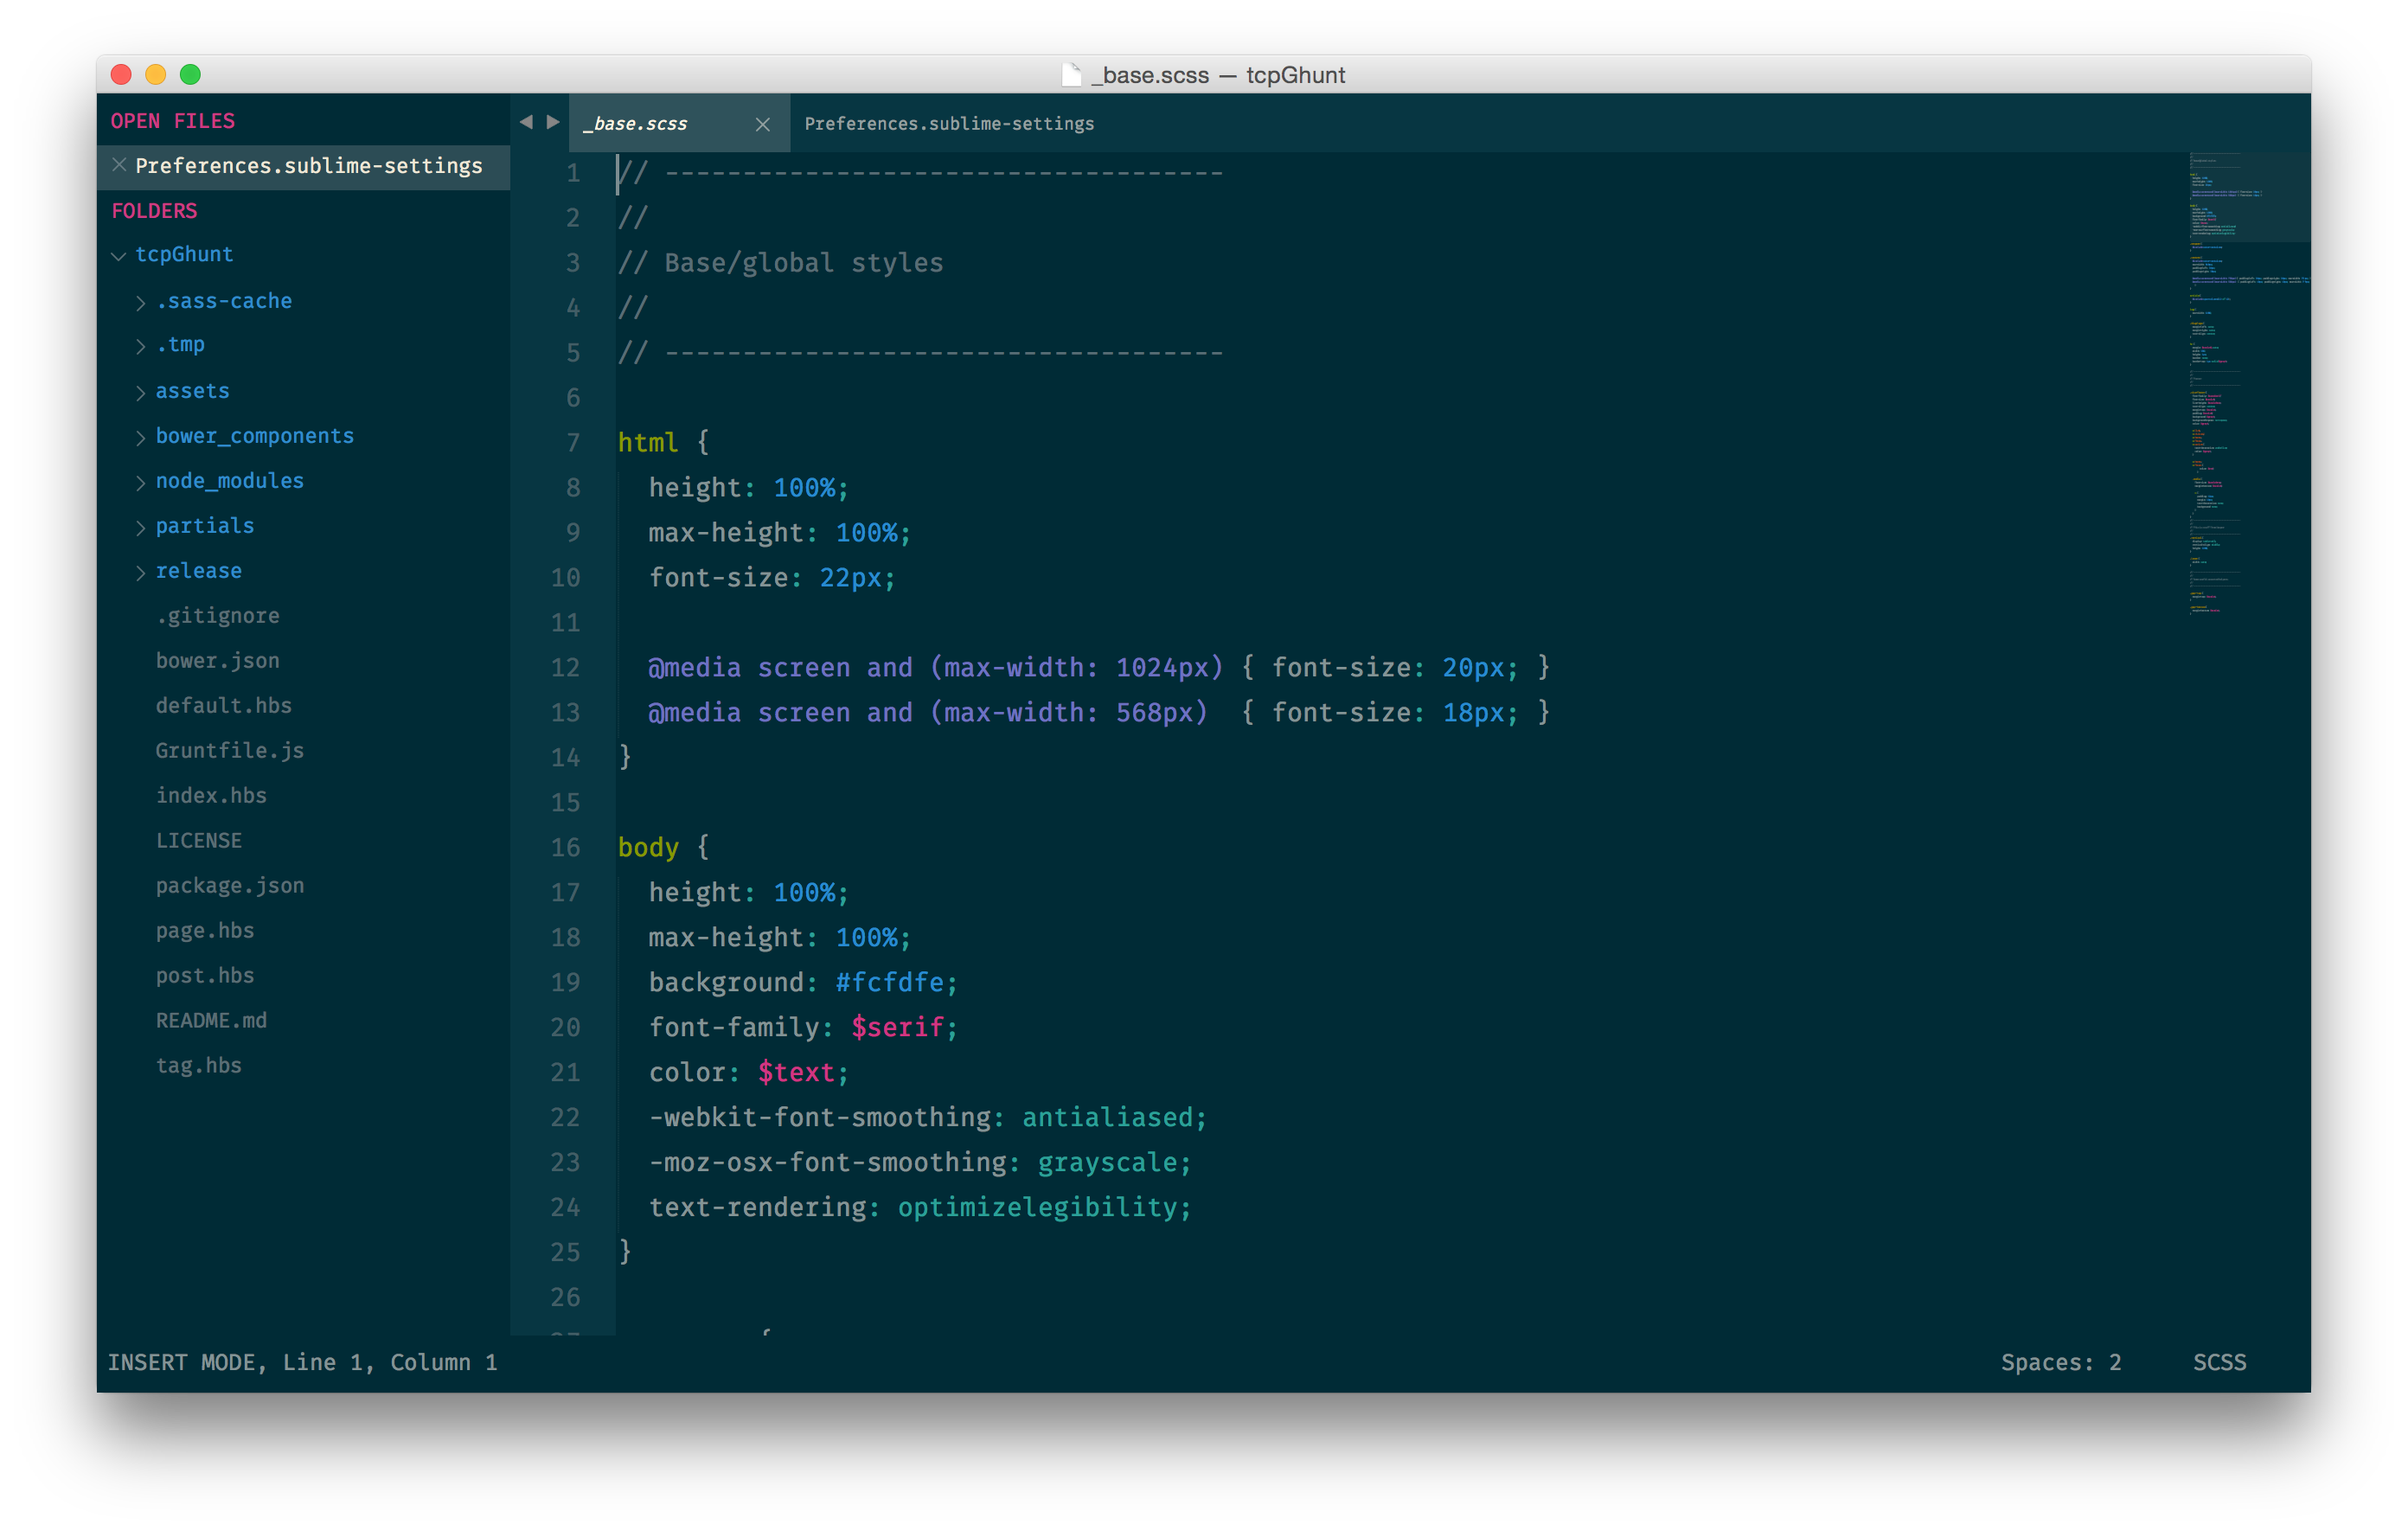Click line number 16 in gutter
Image resolution: width=2408 pixels, height=1531 pixels.
[x=565, y=848]
